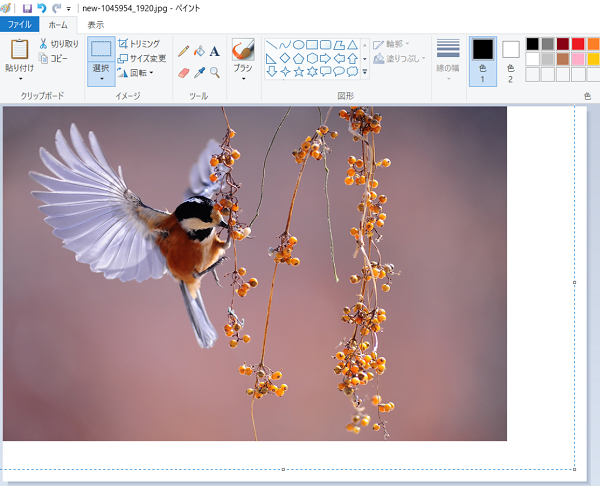The image size is (600, 486).
Task: Activate Color 2 (色2) background button
Action: (x=510, y=61)
